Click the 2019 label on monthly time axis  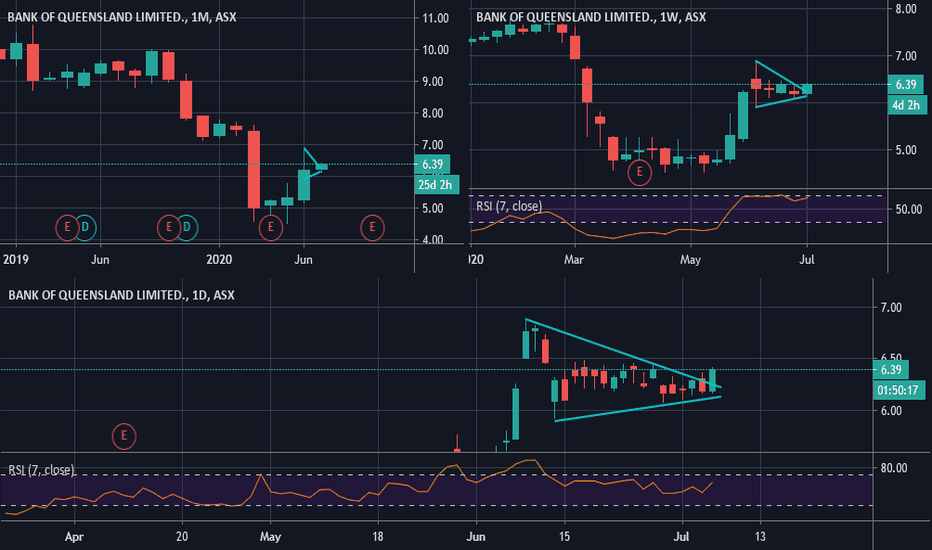(x=15, y=260)
